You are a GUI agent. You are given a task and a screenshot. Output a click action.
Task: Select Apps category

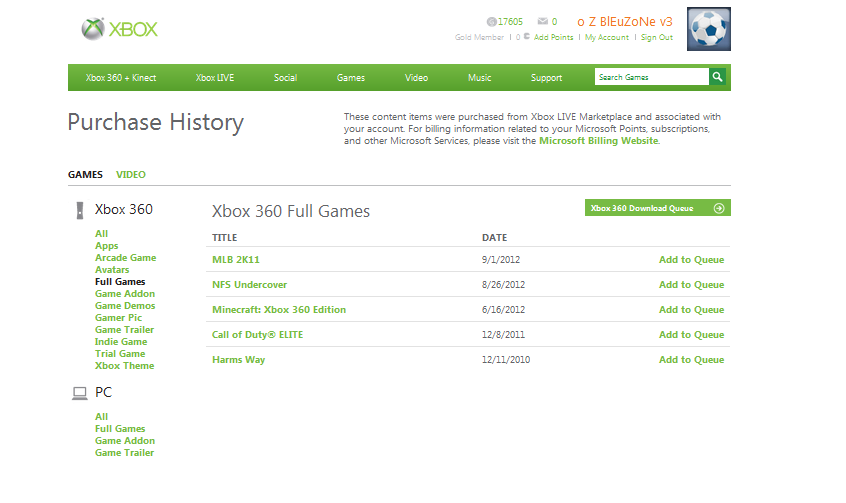tap(106, 246)
